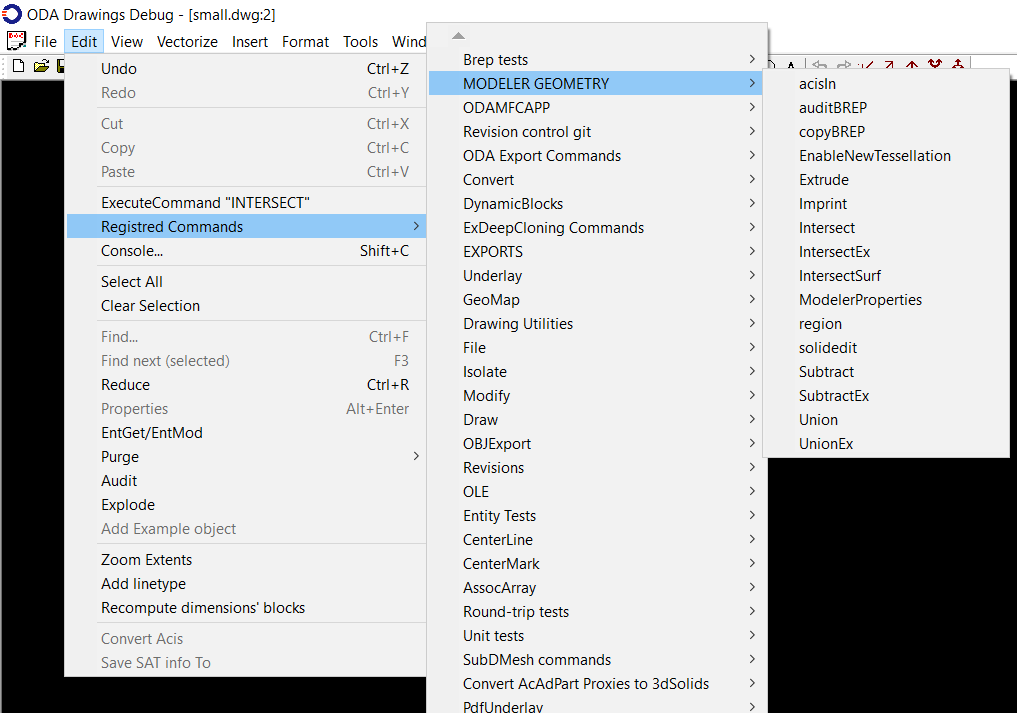Image resolution: width=1017 pixels, height=713 pixels.
Task: Select EntGet/EntMod menu entry
Action: [x=246, y=433]
